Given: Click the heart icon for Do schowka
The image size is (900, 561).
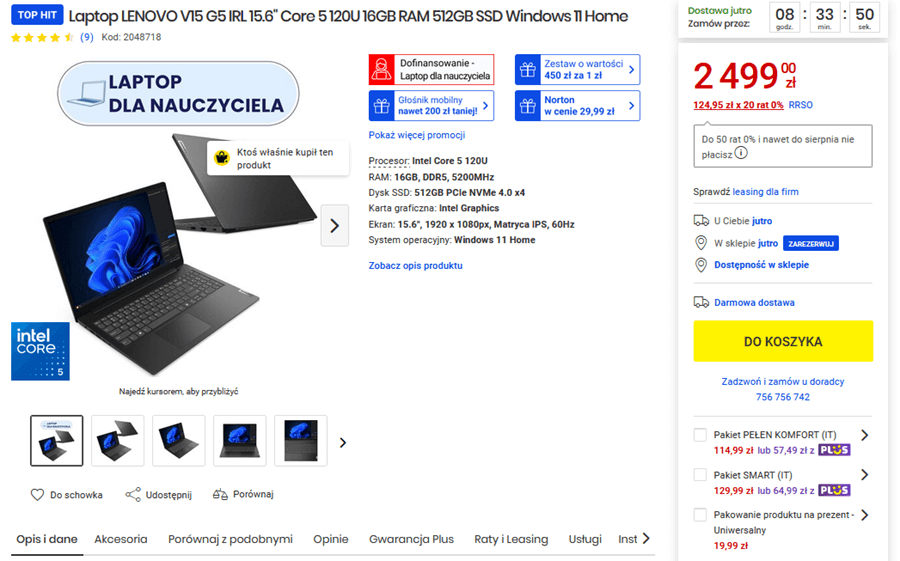Looking at the screenshot, I should pyautogui.click(x=37, y=494).
